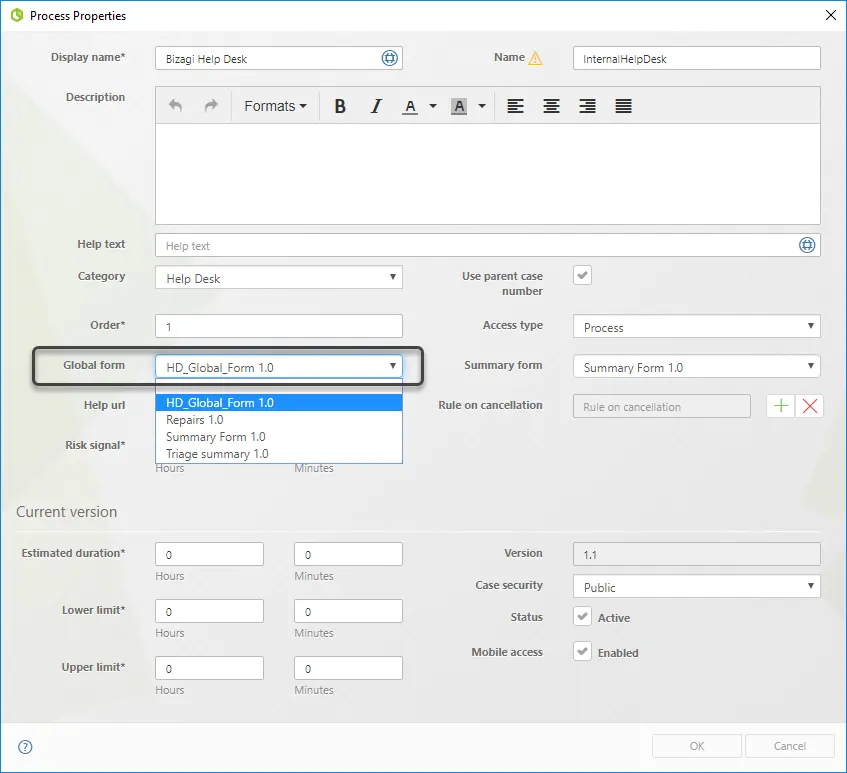This screenshot has height=773, width=847.
Task: Align the description text right
Action: coord(587,106)
